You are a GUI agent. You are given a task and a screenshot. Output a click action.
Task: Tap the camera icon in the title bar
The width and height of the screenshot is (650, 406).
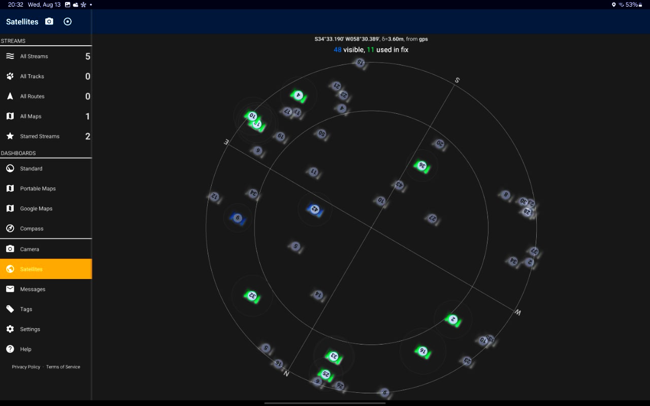[49, 21]
